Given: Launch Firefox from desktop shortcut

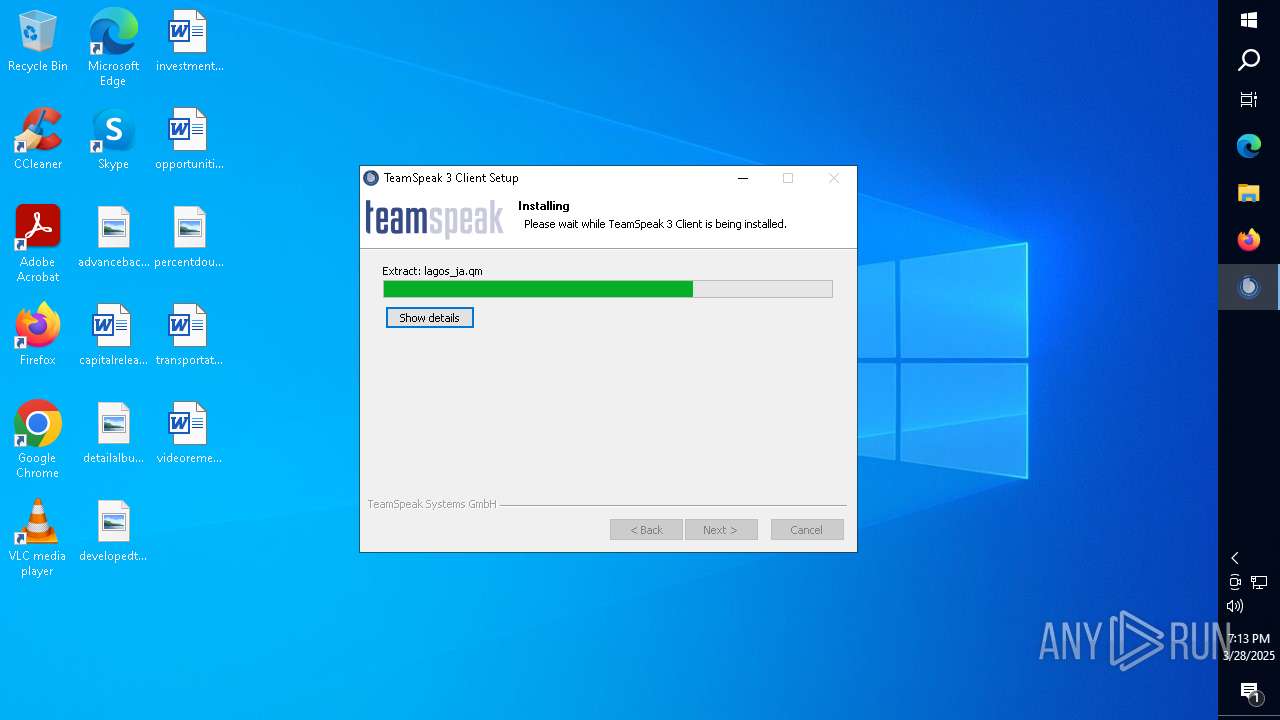Looking at the screenshot, I should [38, 336].
